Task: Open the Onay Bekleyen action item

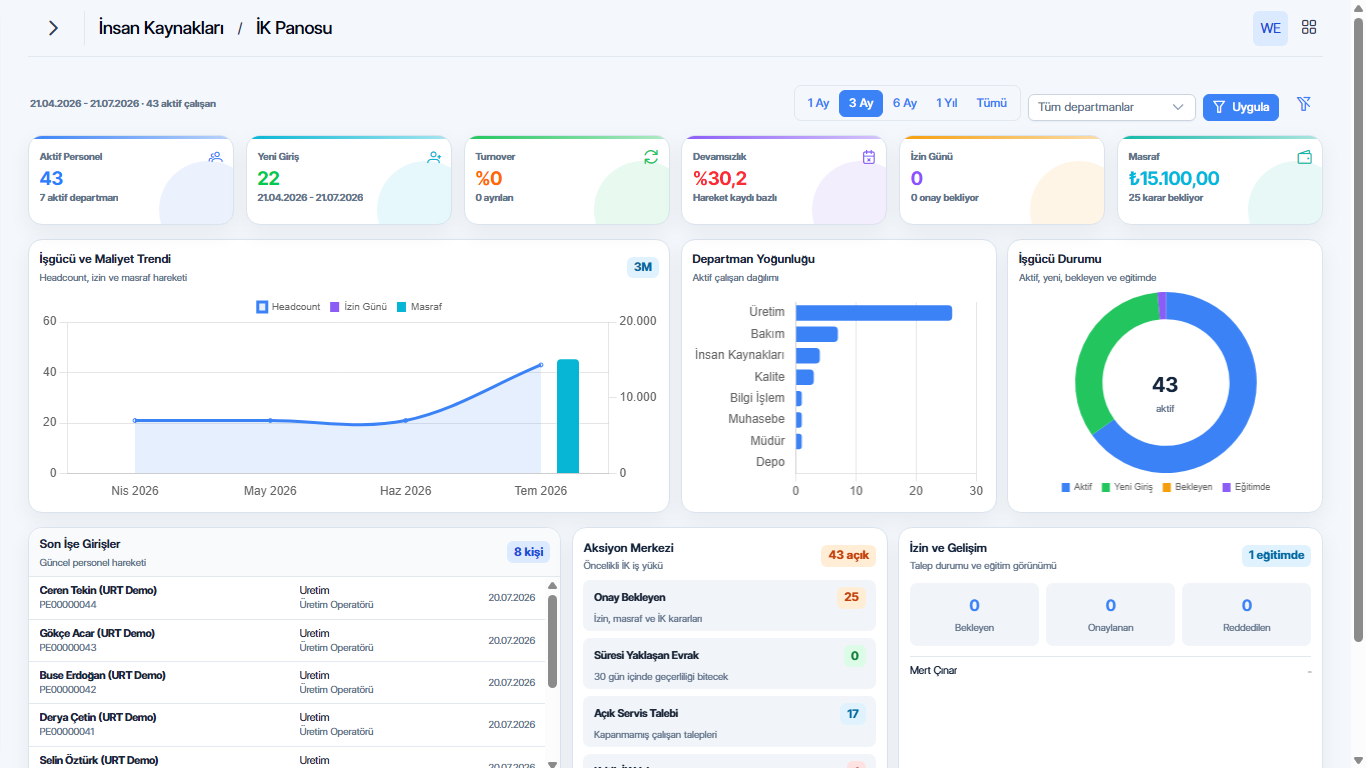Action: point(729,606)
